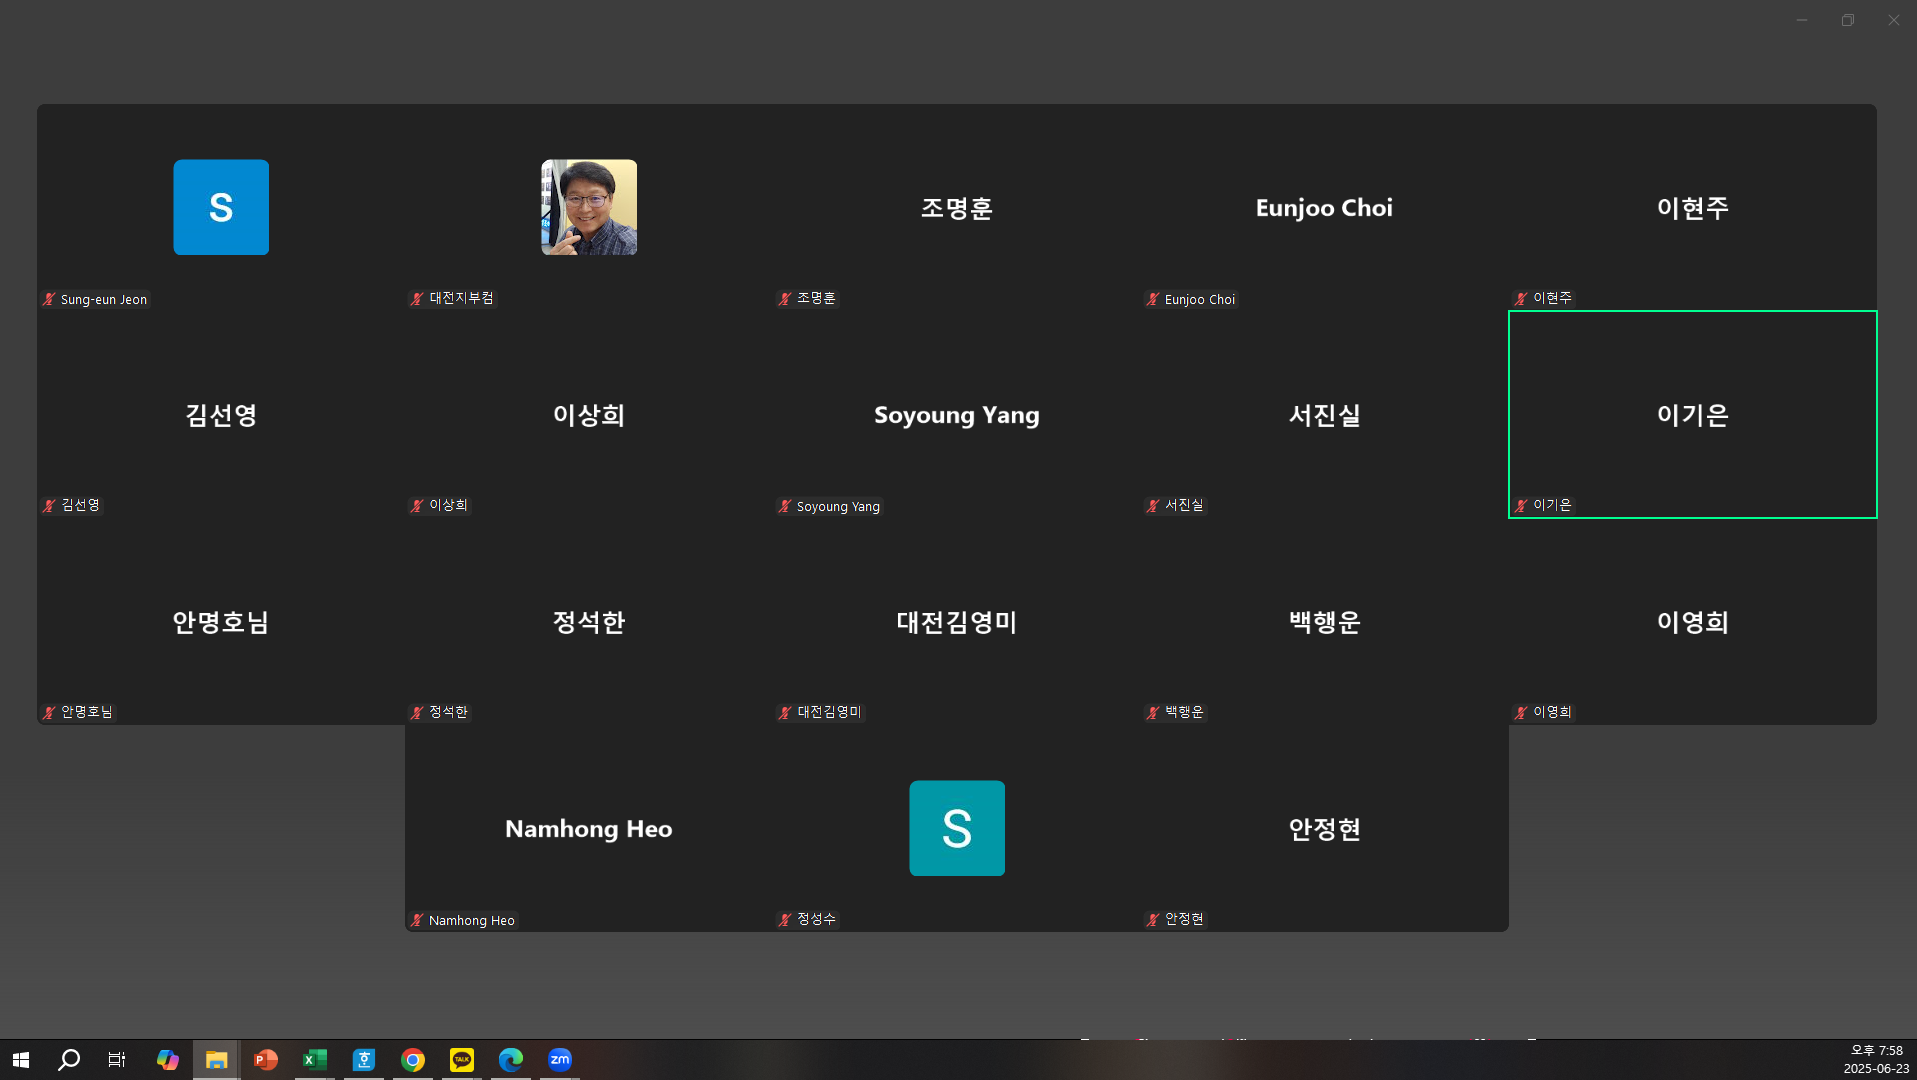Select Sung-eun Jeon's blue S avatar

click(x=221, y=207)
